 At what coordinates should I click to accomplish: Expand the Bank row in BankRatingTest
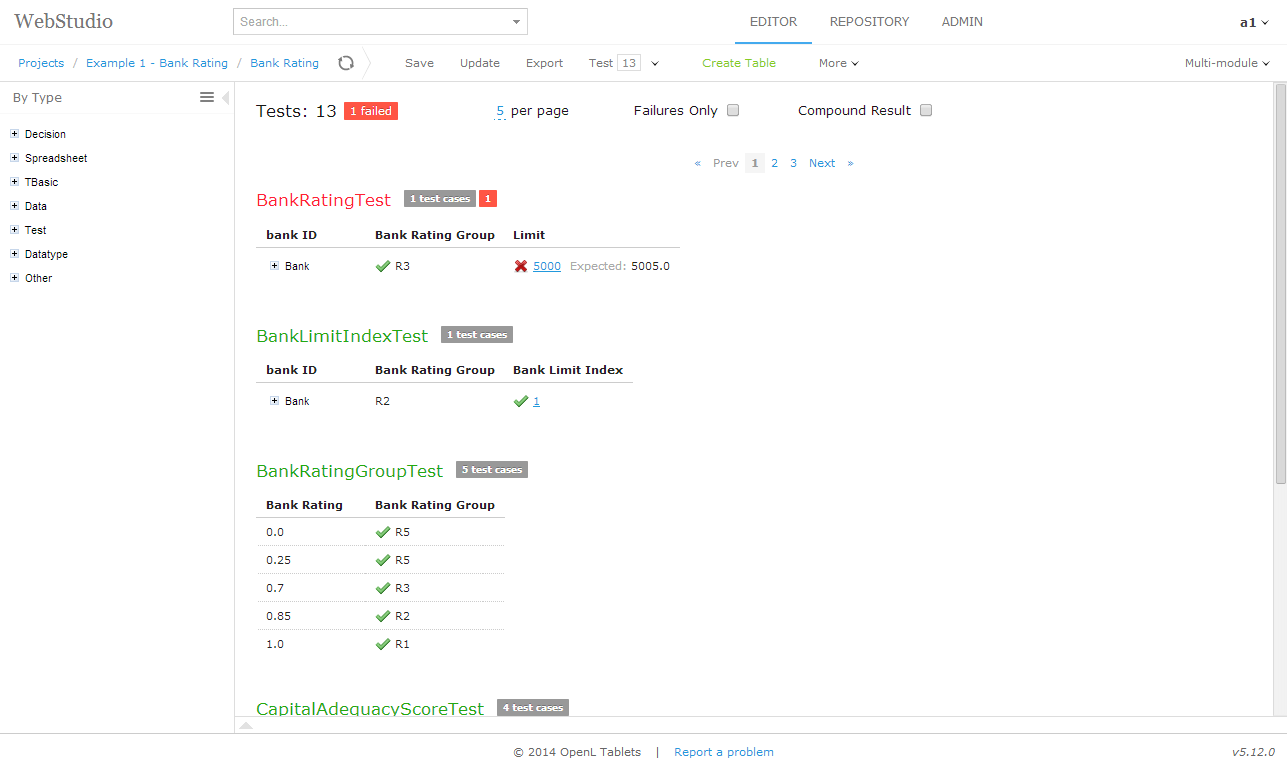point(274,266)
